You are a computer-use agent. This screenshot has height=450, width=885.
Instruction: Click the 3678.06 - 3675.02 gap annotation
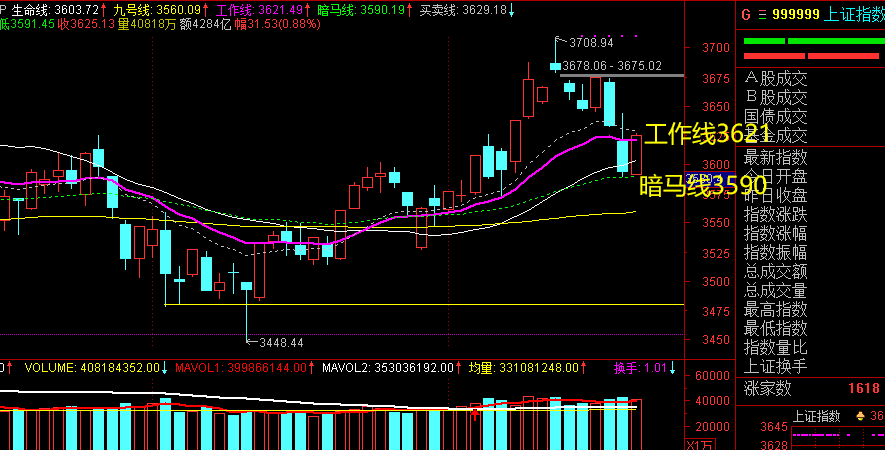(x=612, y=66)
